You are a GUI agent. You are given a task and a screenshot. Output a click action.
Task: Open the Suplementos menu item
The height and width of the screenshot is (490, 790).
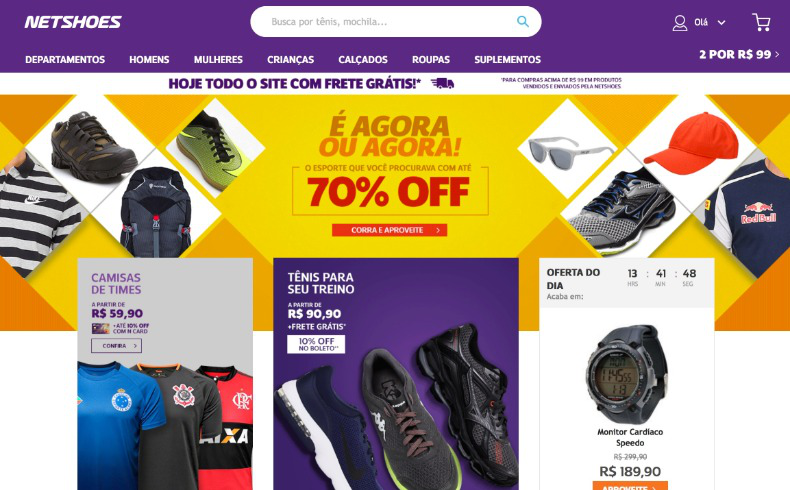[x=507, y=59]
